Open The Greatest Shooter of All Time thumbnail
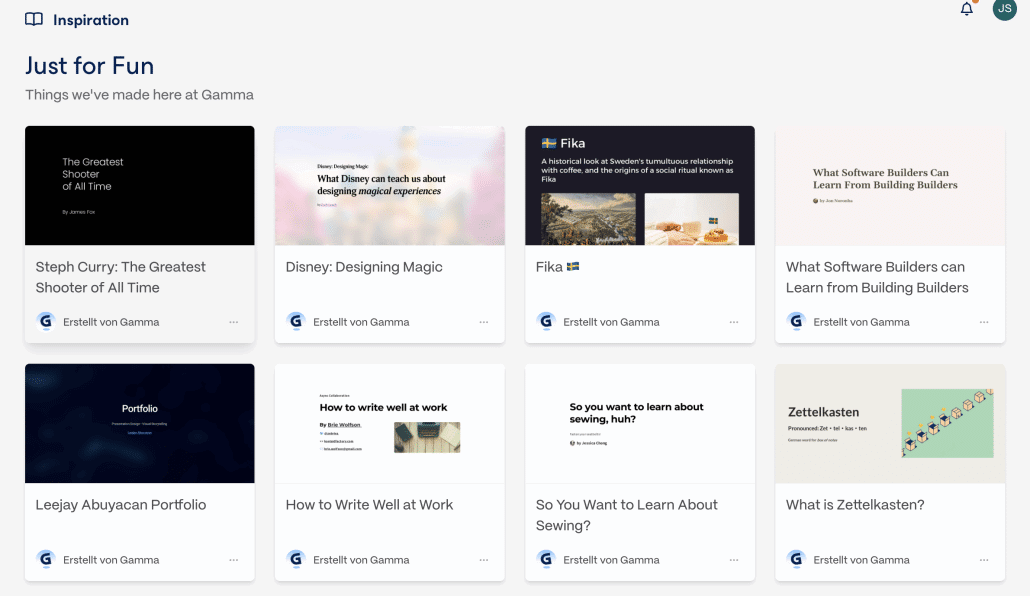The image size is (1030, 596). (x=139, y=185)
